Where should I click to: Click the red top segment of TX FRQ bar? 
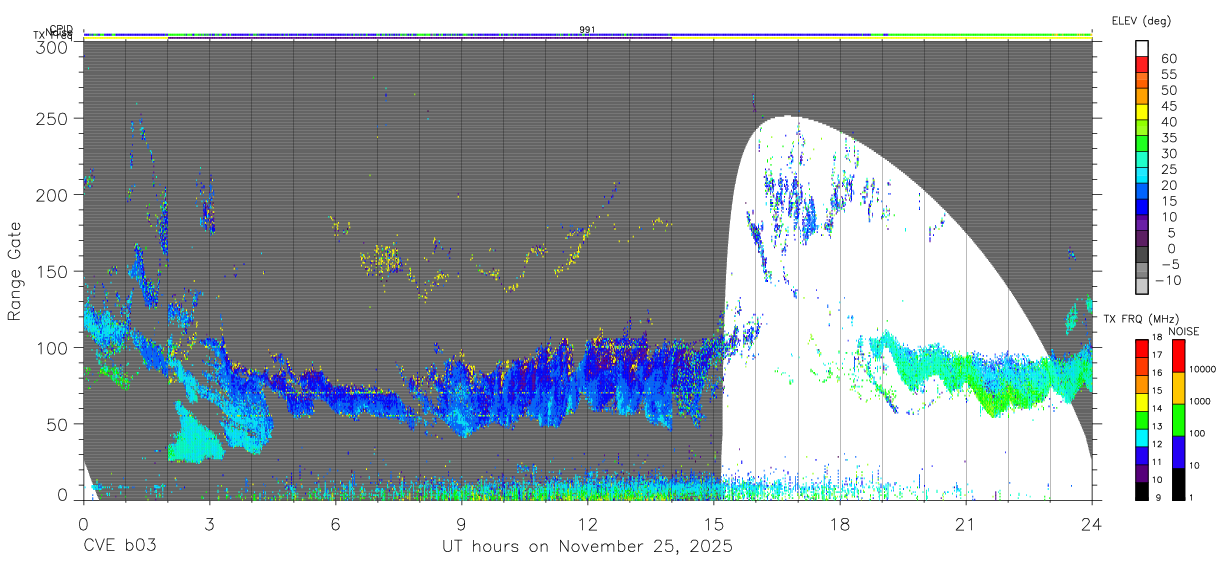point(1142,348)
